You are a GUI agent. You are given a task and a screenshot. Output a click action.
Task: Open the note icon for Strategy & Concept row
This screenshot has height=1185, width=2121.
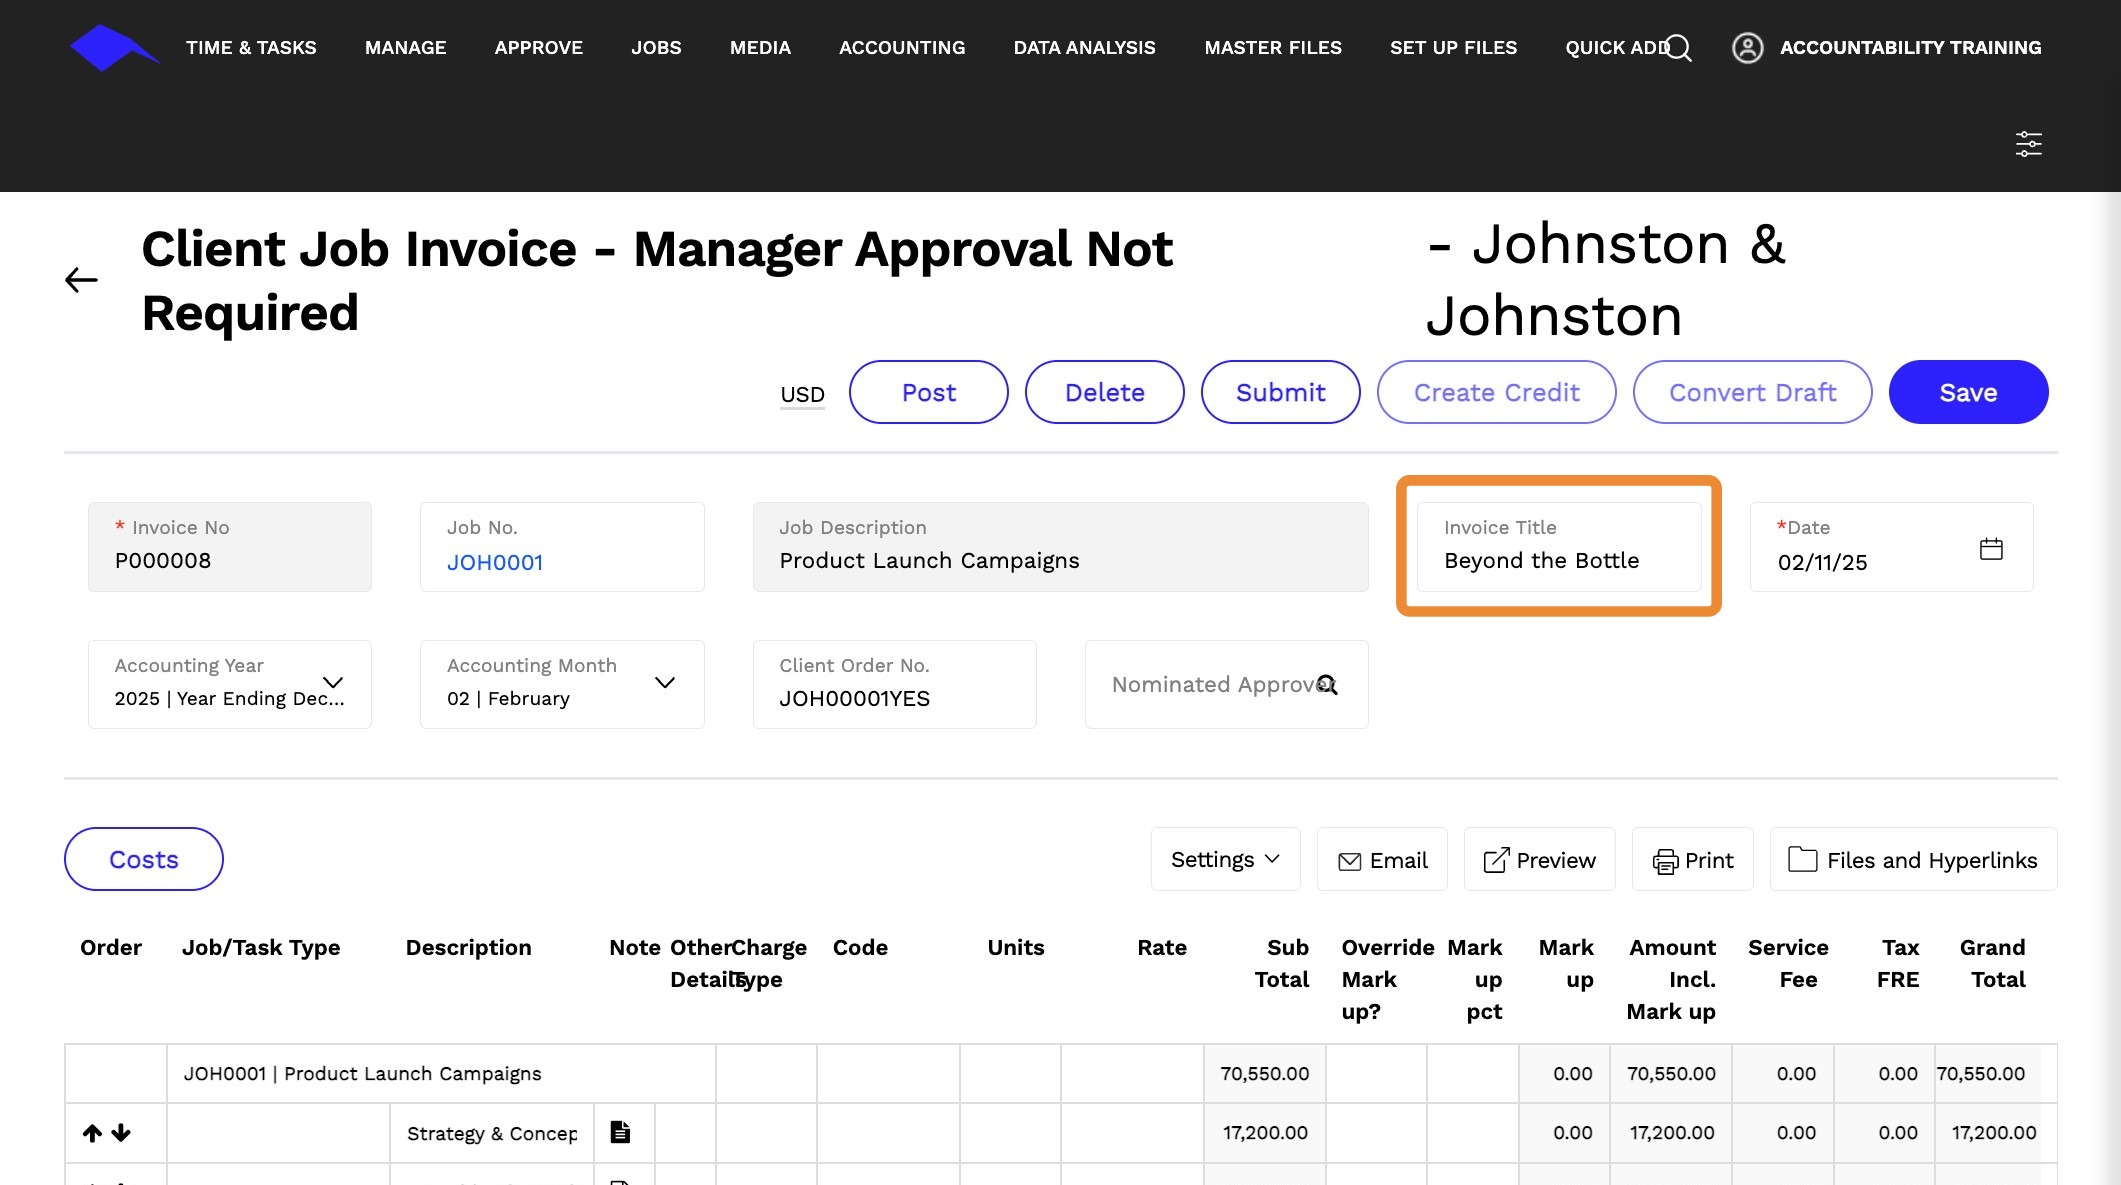click(620, 1132)
